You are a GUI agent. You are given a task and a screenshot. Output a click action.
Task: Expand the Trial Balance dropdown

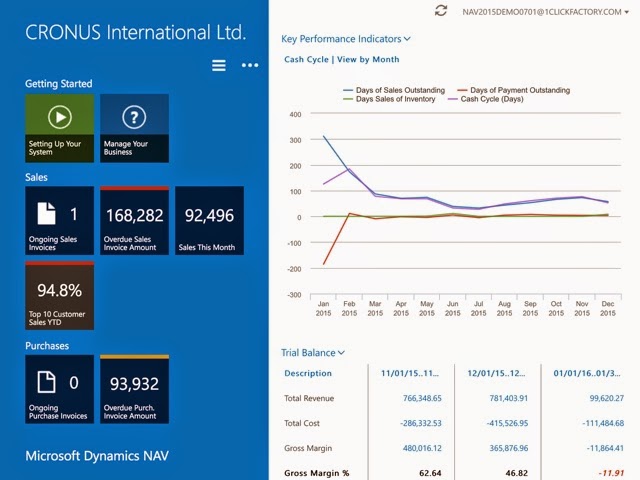(313, 352)
